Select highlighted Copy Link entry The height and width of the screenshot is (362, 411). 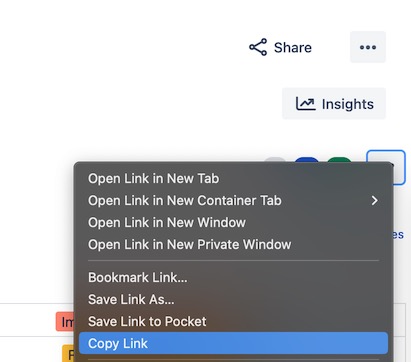pos(233,343)
